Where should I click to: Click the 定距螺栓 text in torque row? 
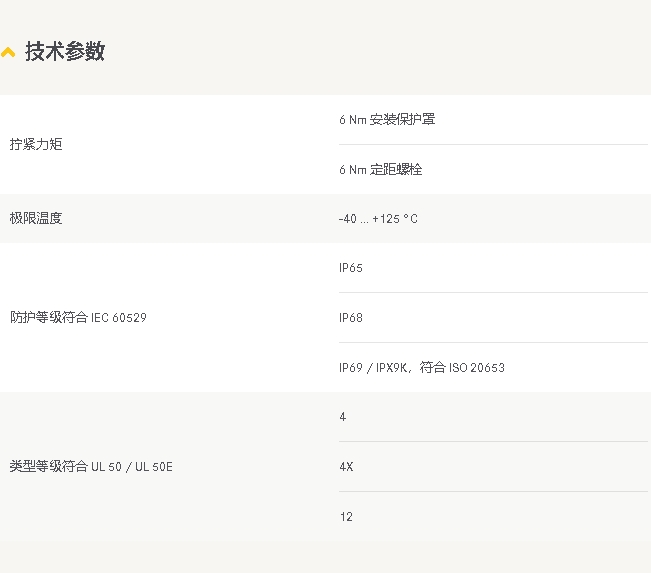pos(397,169)
